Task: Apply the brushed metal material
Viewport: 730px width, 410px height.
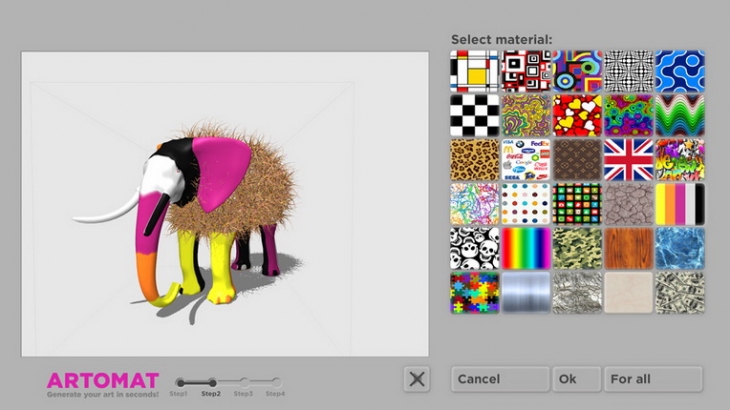Action: [x=526, y=293]
